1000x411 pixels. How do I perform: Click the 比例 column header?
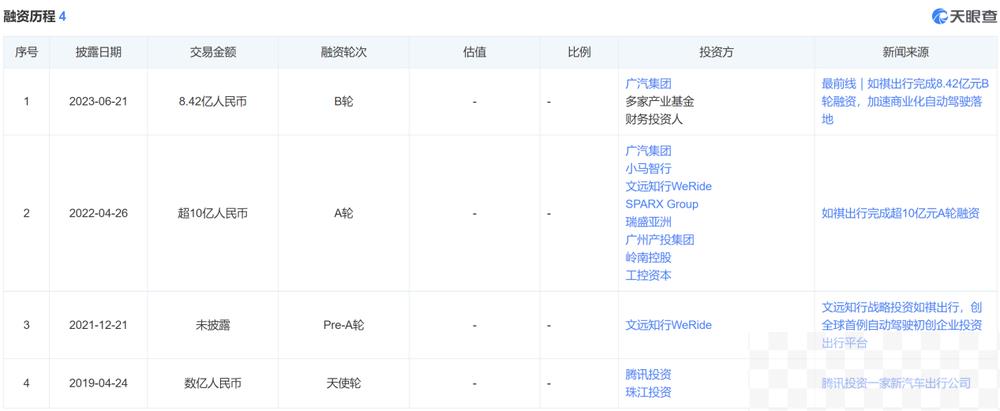click(x=579, y=53)
